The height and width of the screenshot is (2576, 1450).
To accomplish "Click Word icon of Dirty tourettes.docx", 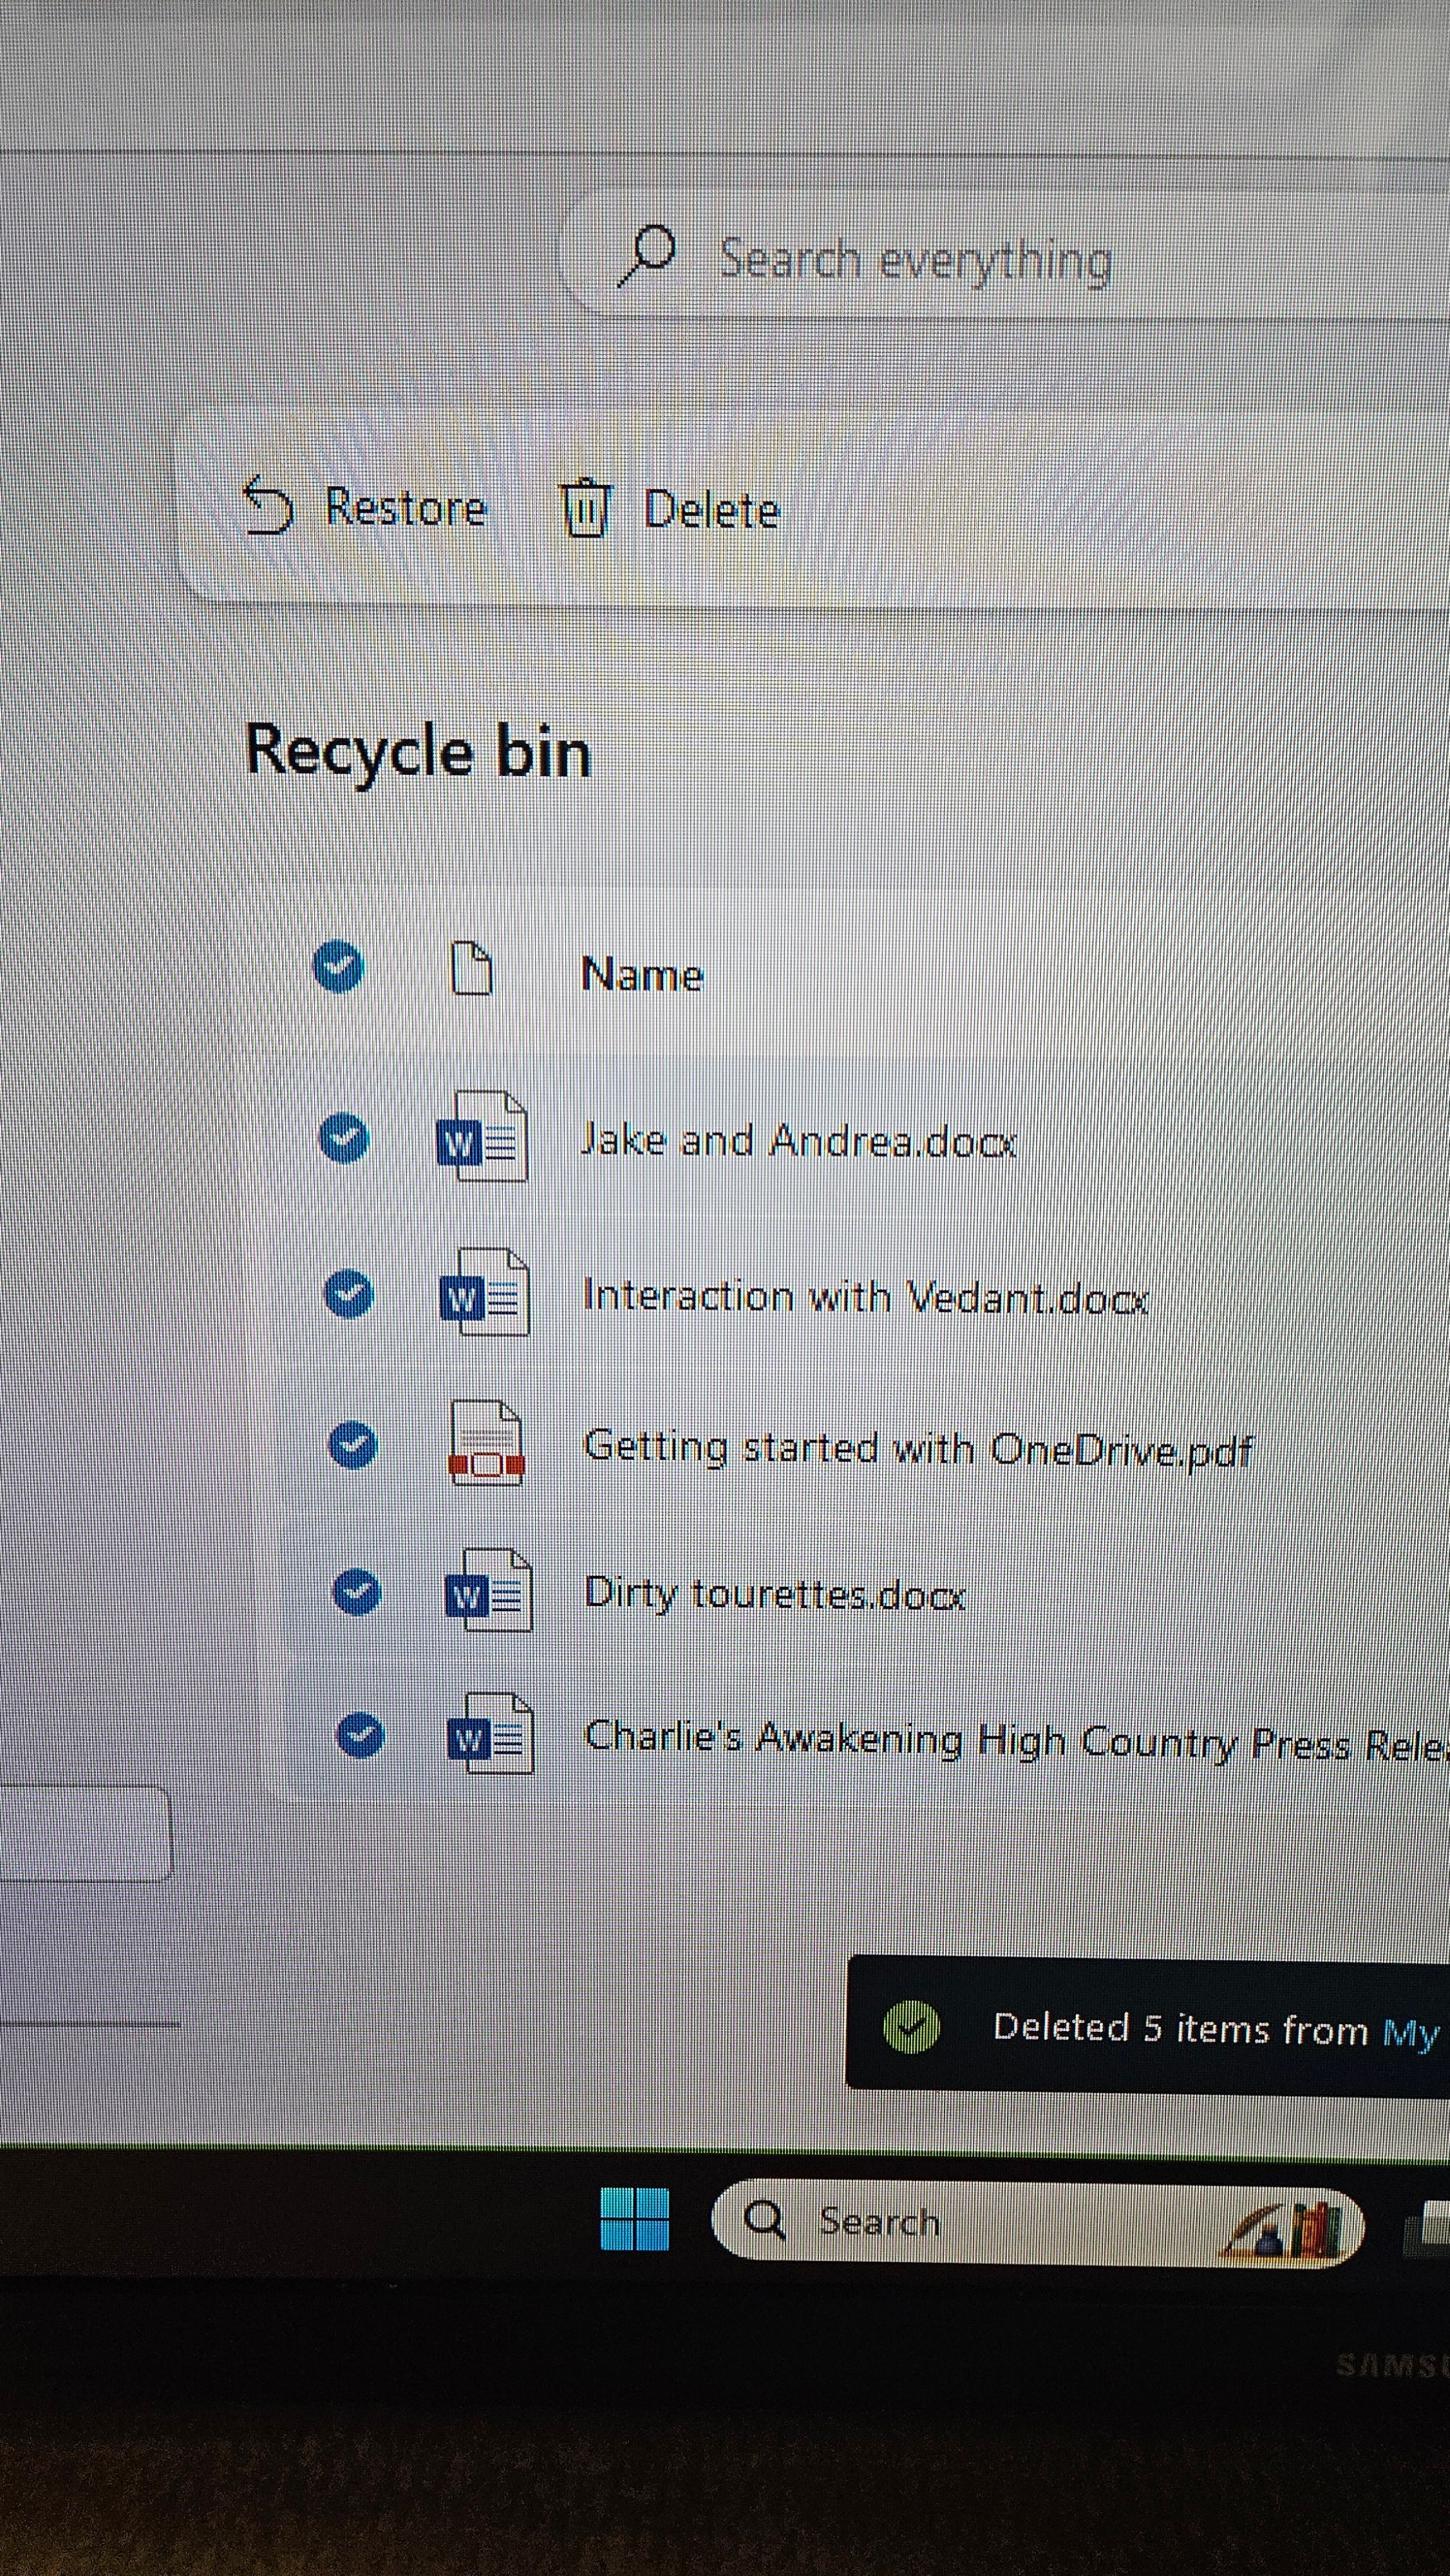I will coord(489,1591).
